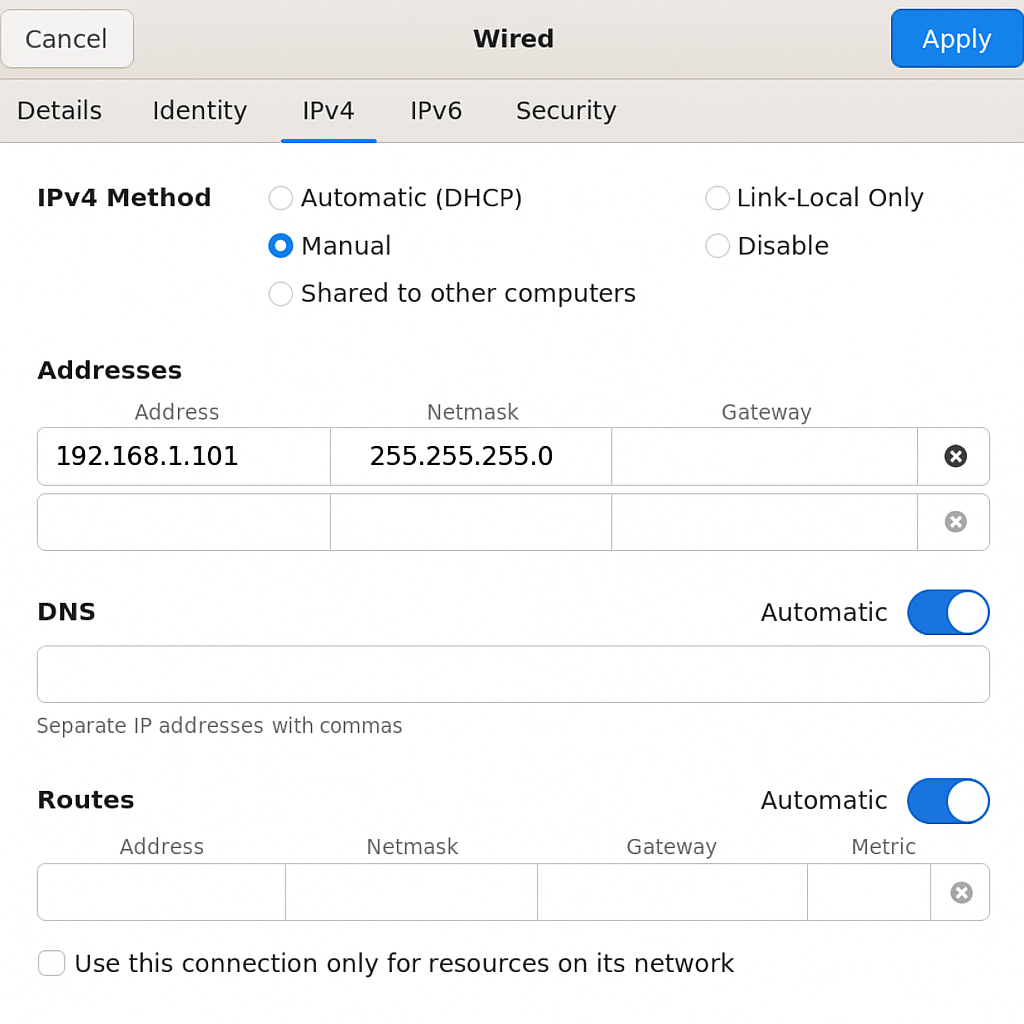Viewport: 1024px width, 1024px height.
Task: Select the Manual IPv4 method
Action: point(280,246)
